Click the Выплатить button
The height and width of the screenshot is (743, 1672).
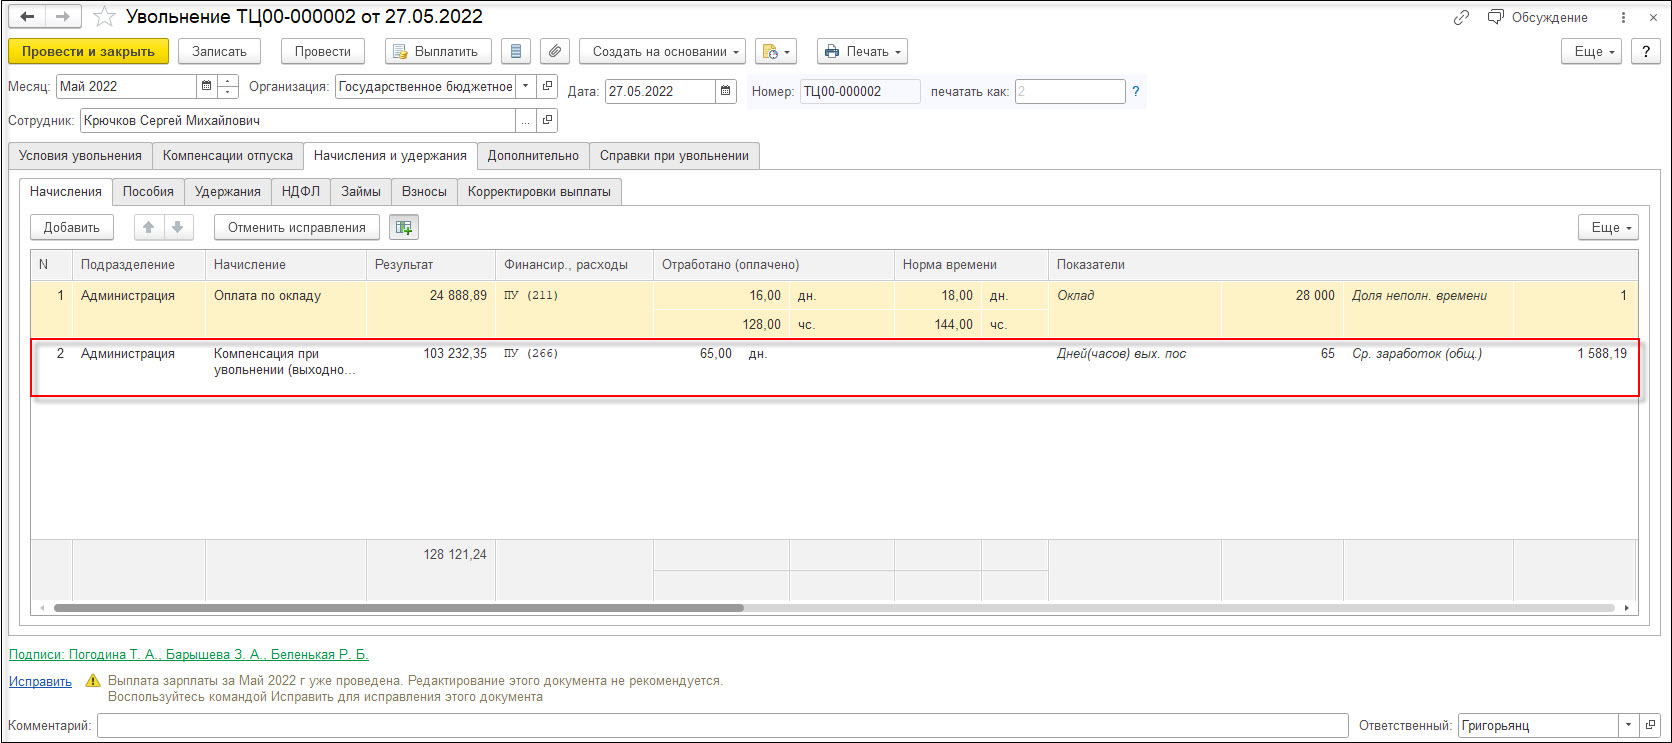click(438, 51)
